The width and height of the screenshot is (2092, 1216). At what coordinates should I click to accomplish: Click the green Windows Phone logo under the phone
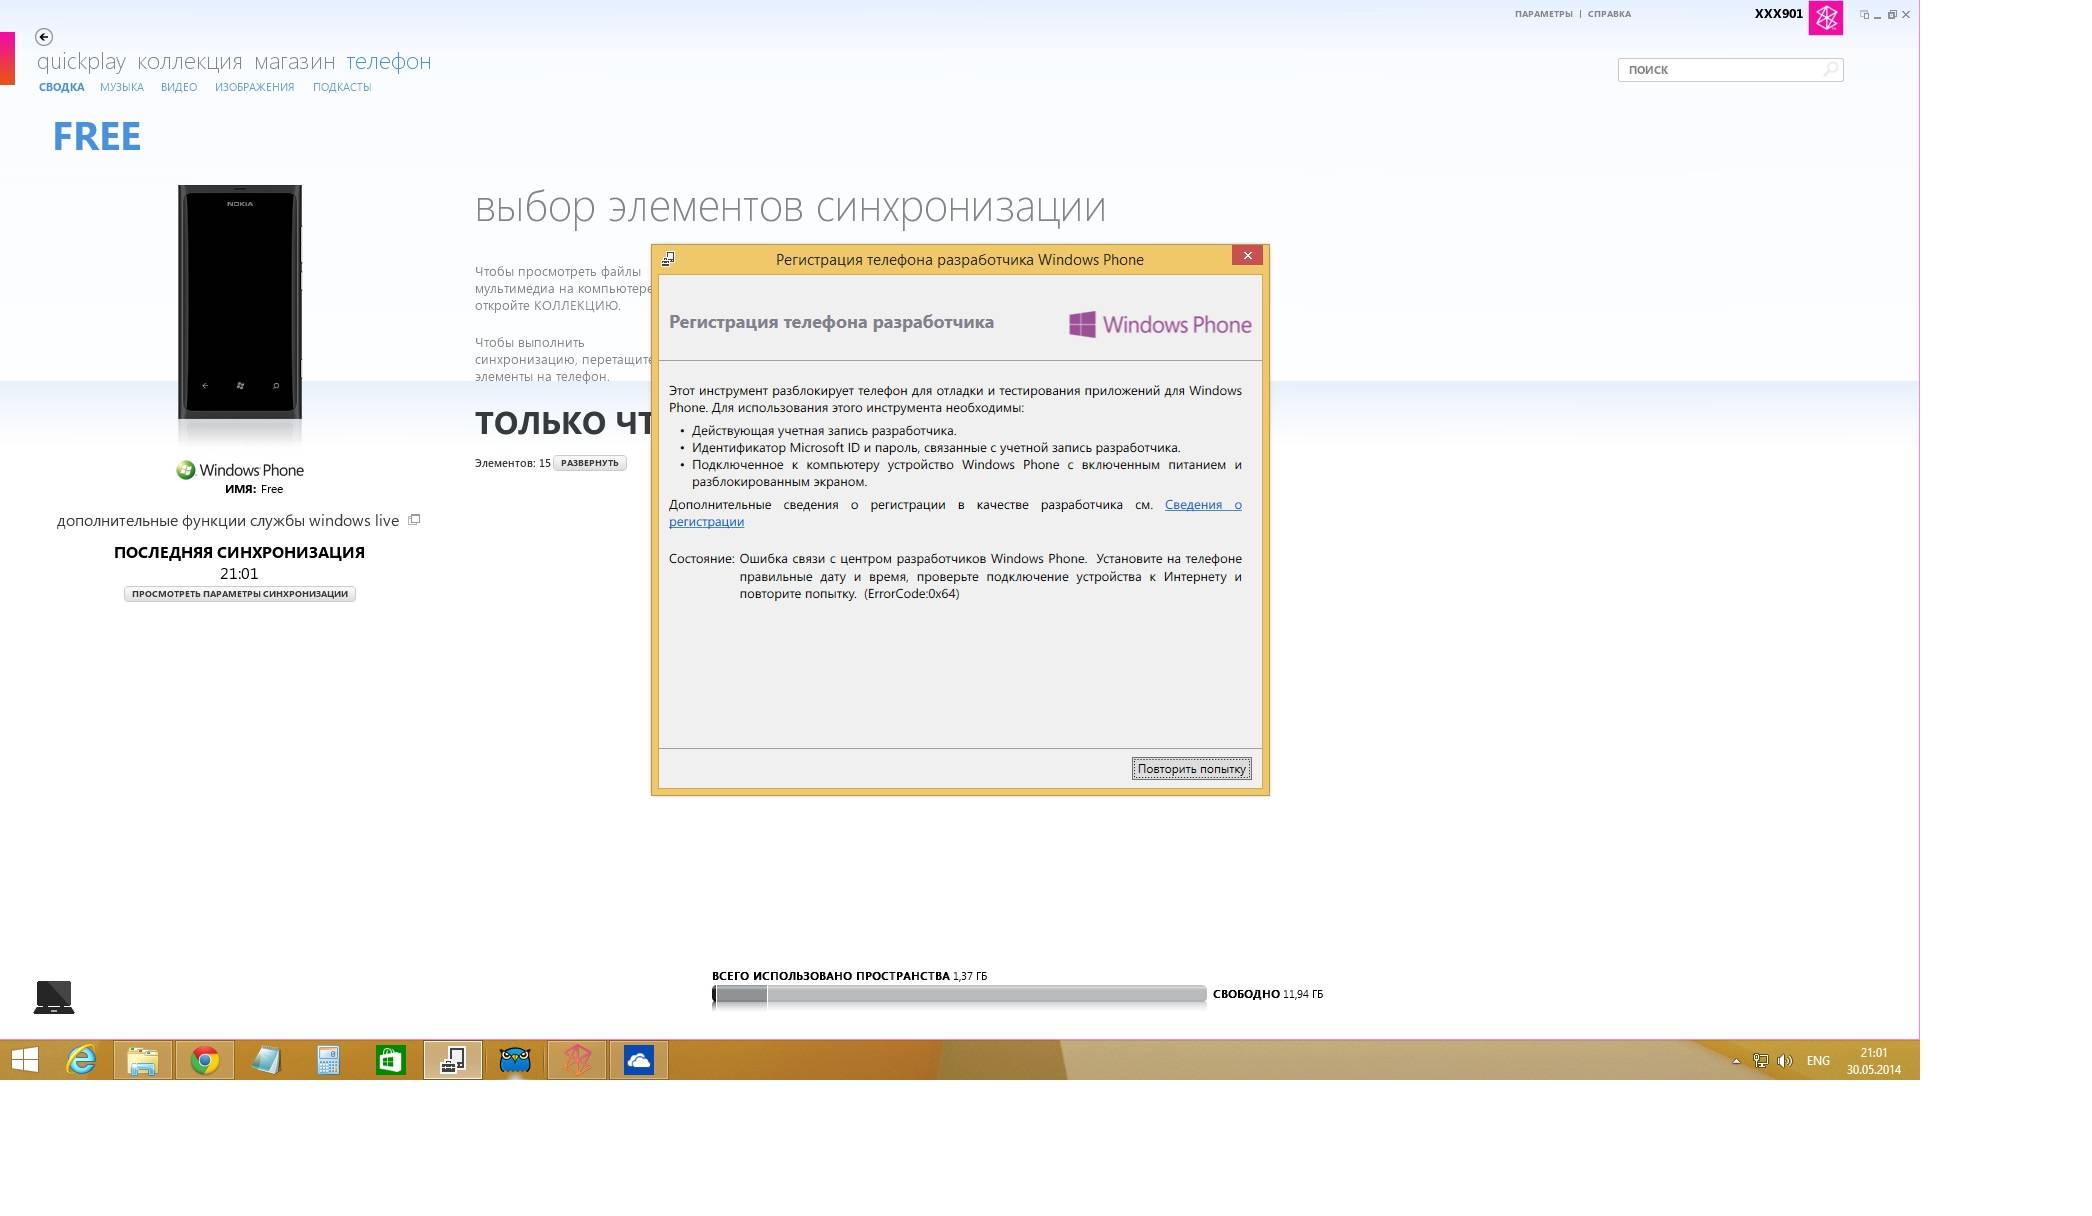[185, 470]
